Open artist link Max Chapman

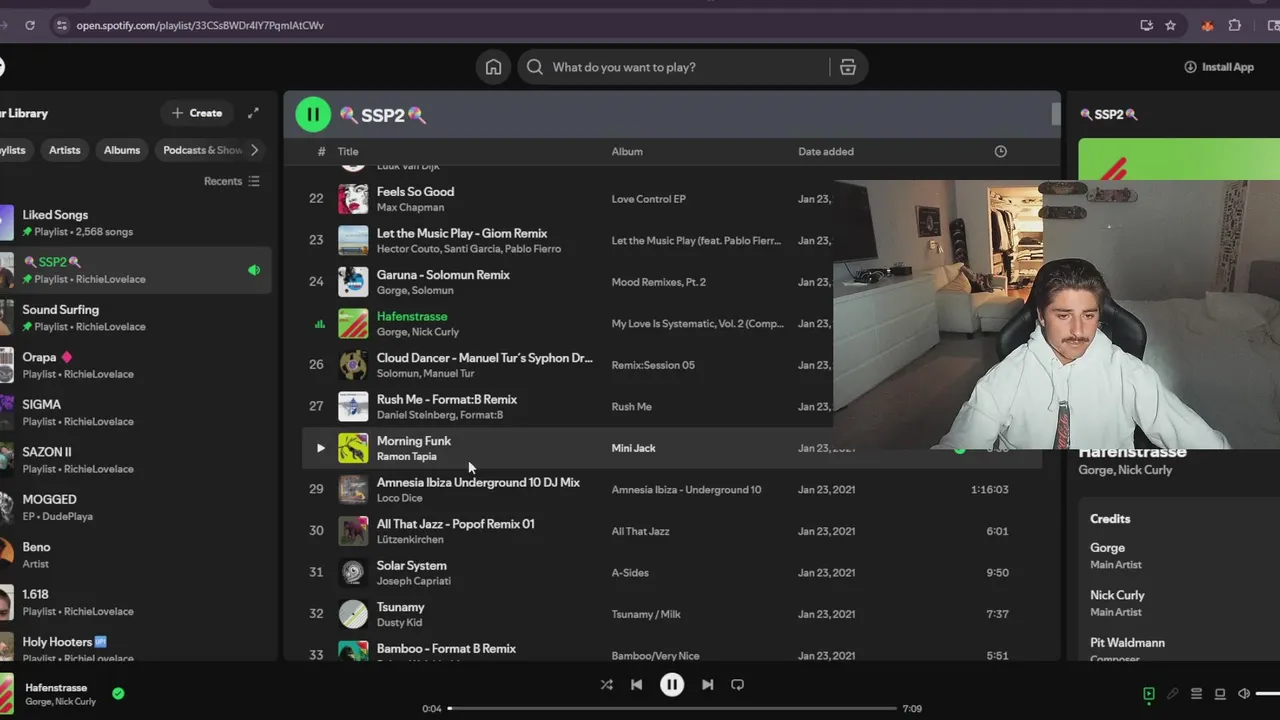click(410, 207)
